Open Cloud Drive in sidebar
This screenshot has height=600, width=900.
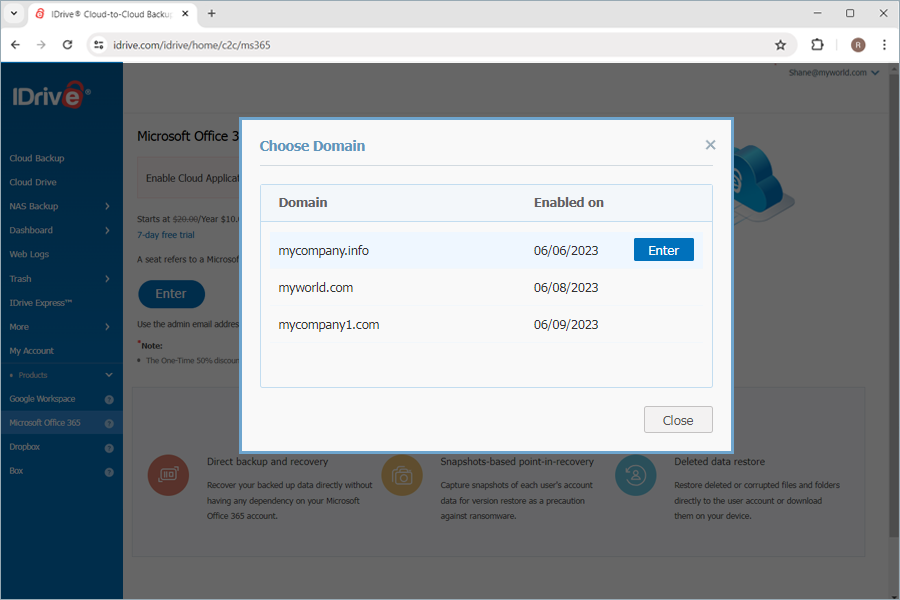pos(33,182)
